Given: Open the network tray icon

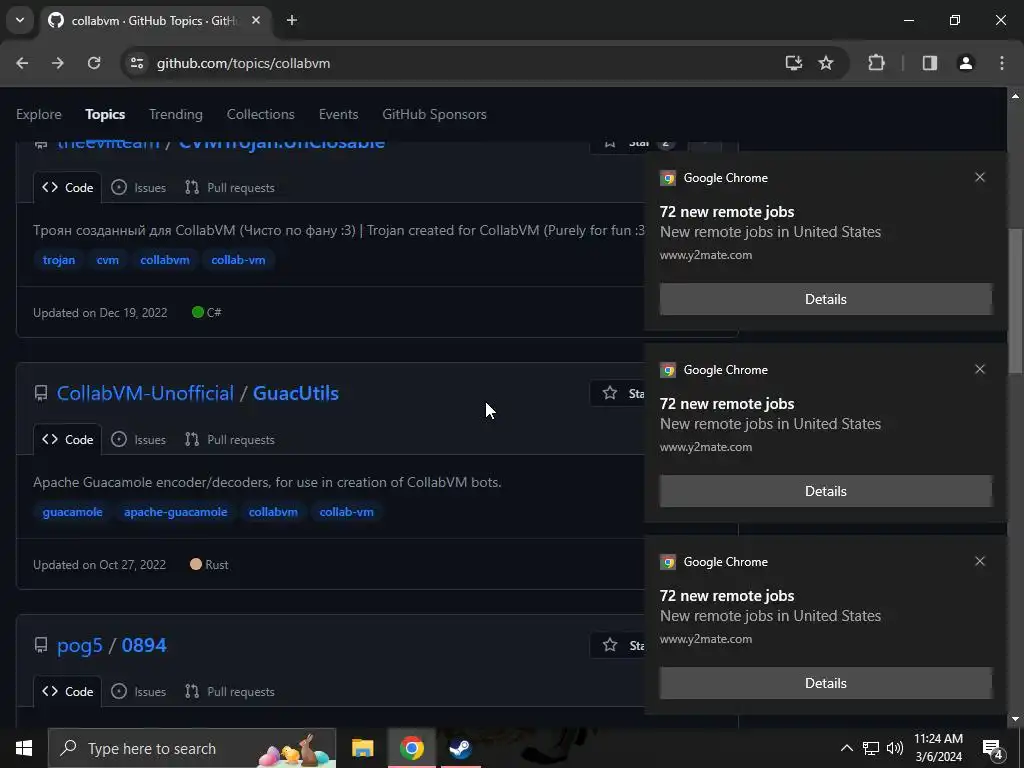Looking at the screenshot, I should (871, 748).
